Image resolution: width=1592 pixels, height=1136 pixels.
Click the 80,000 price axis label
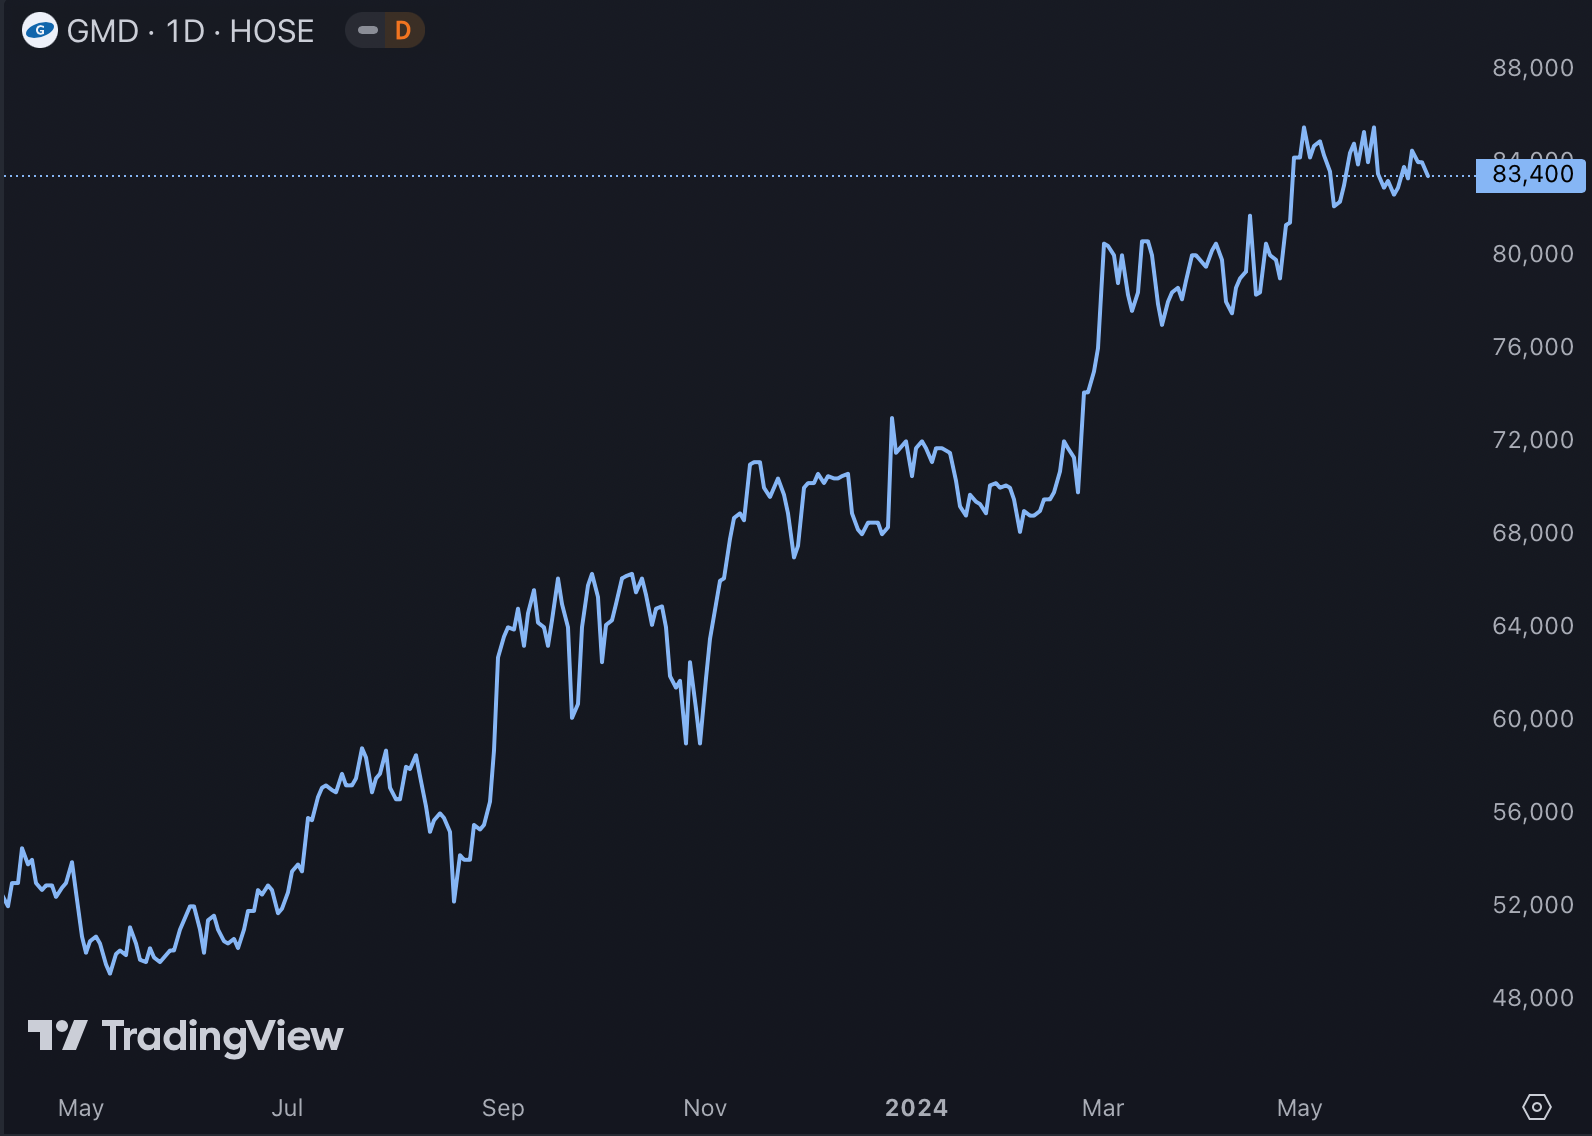(x=1533, y=254)
